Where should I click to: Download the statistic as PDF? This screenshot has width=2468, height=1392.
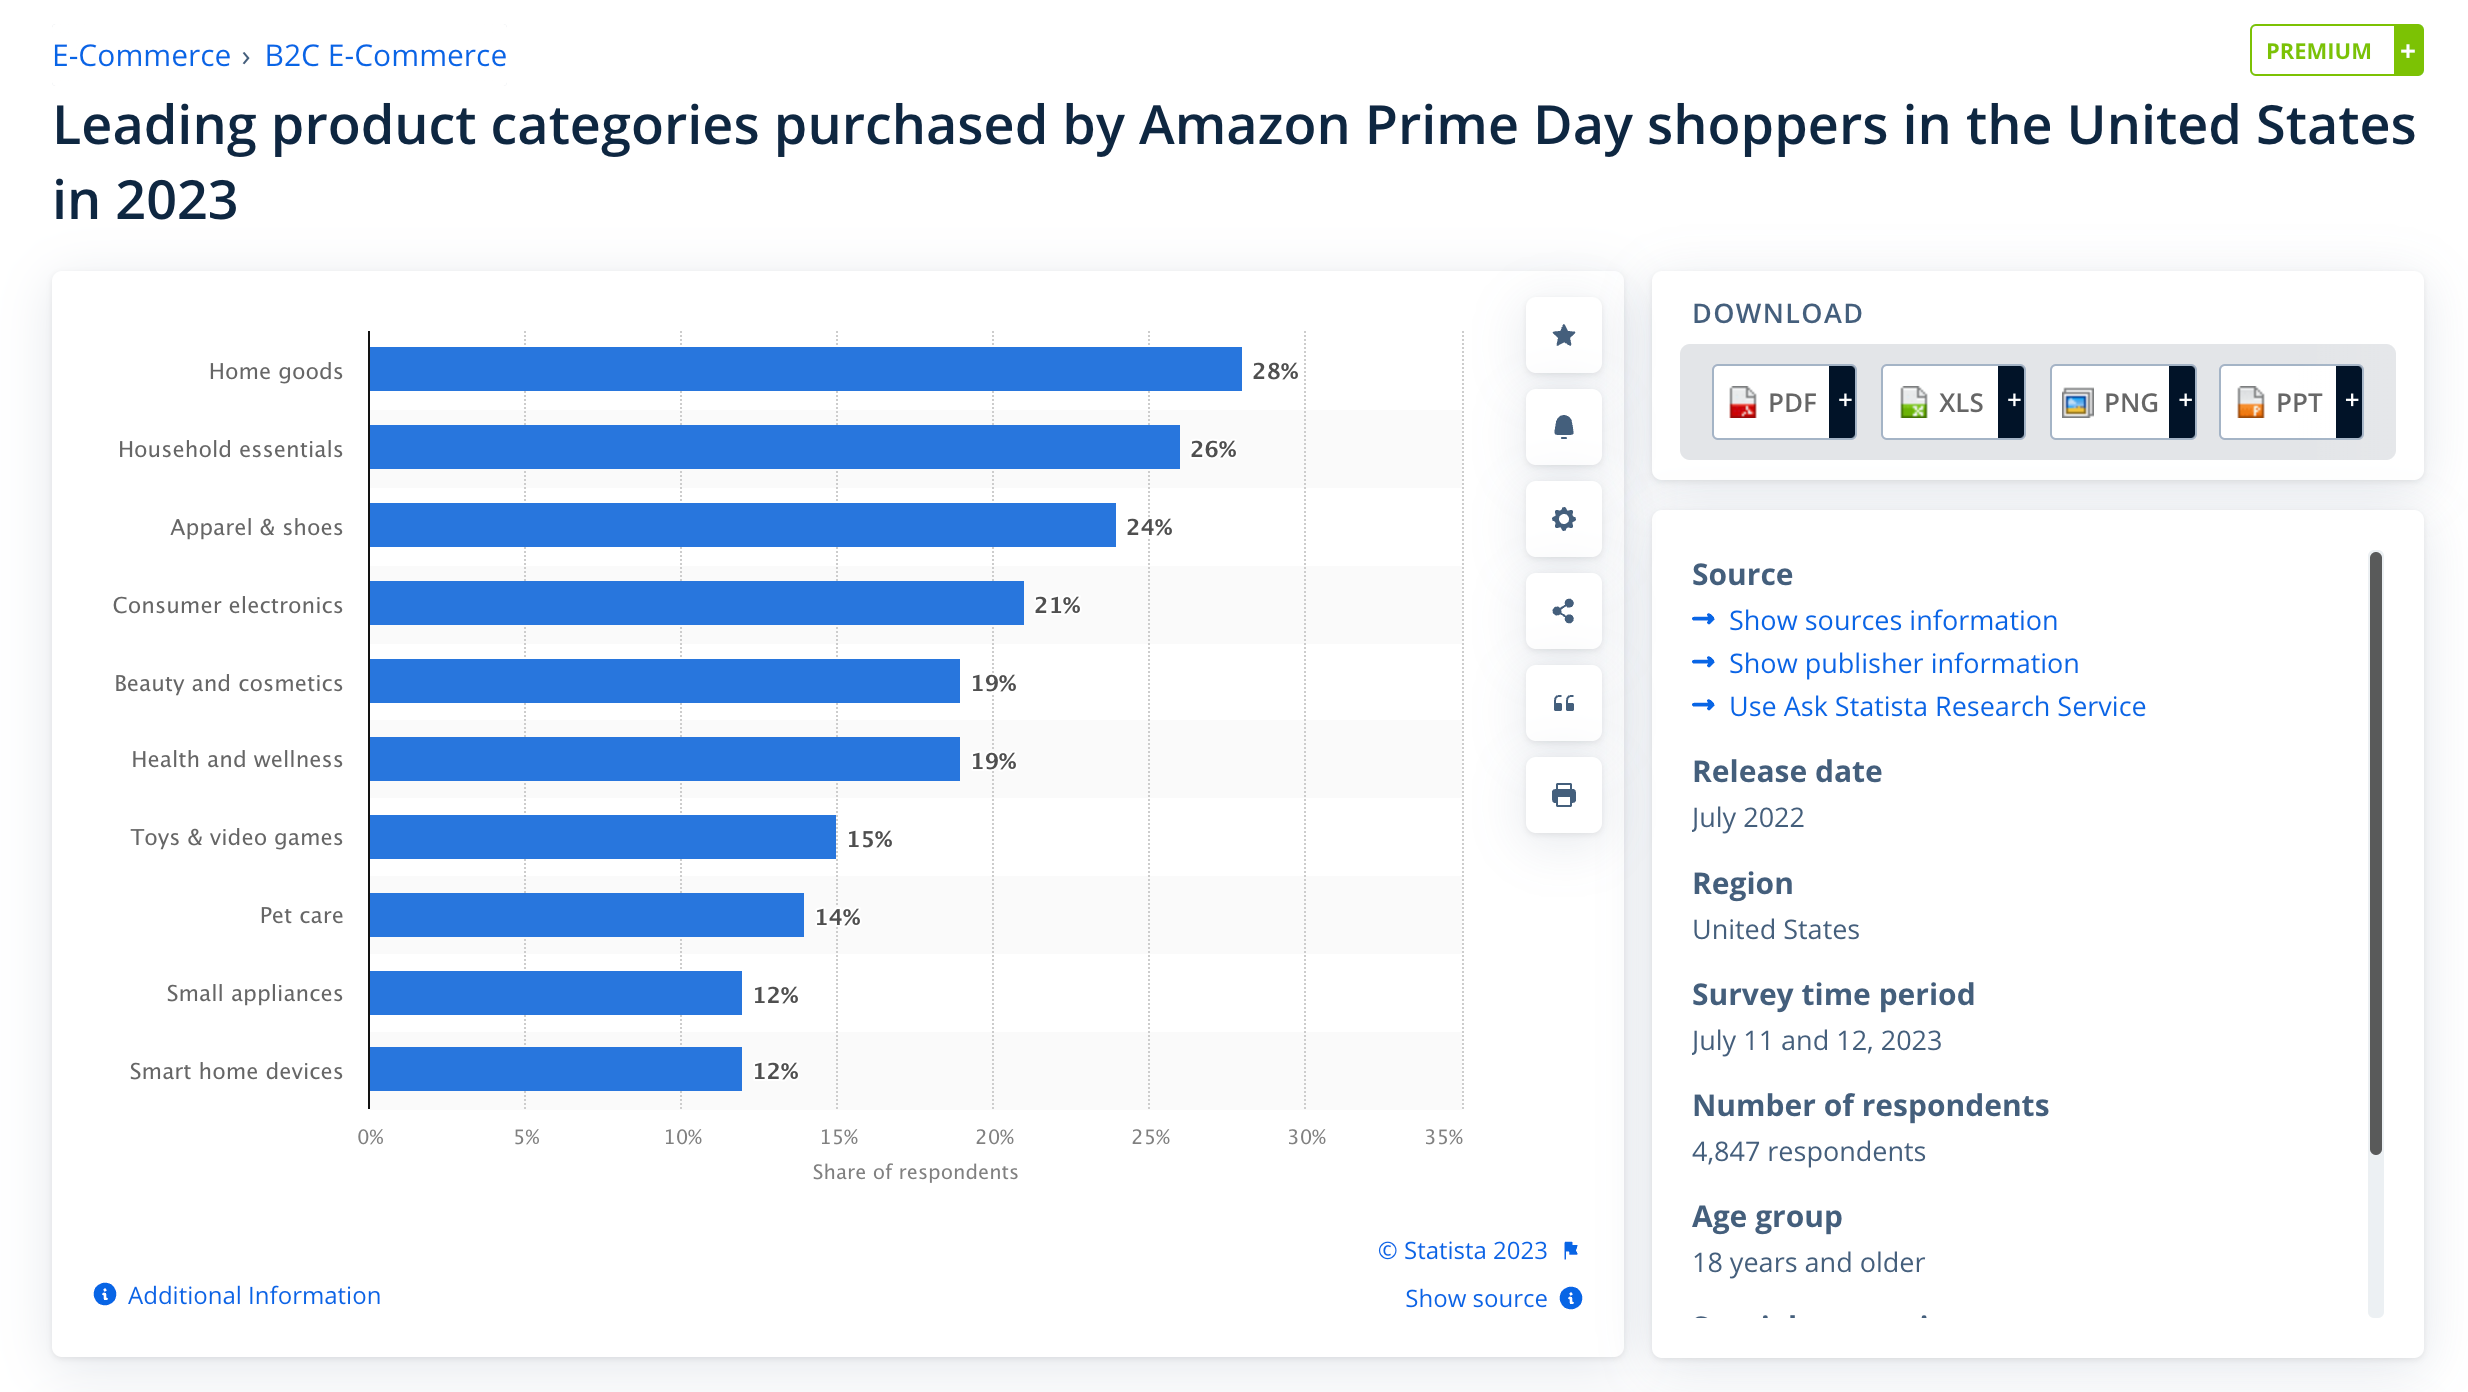pyautogui.click(x=1784, y=402)
